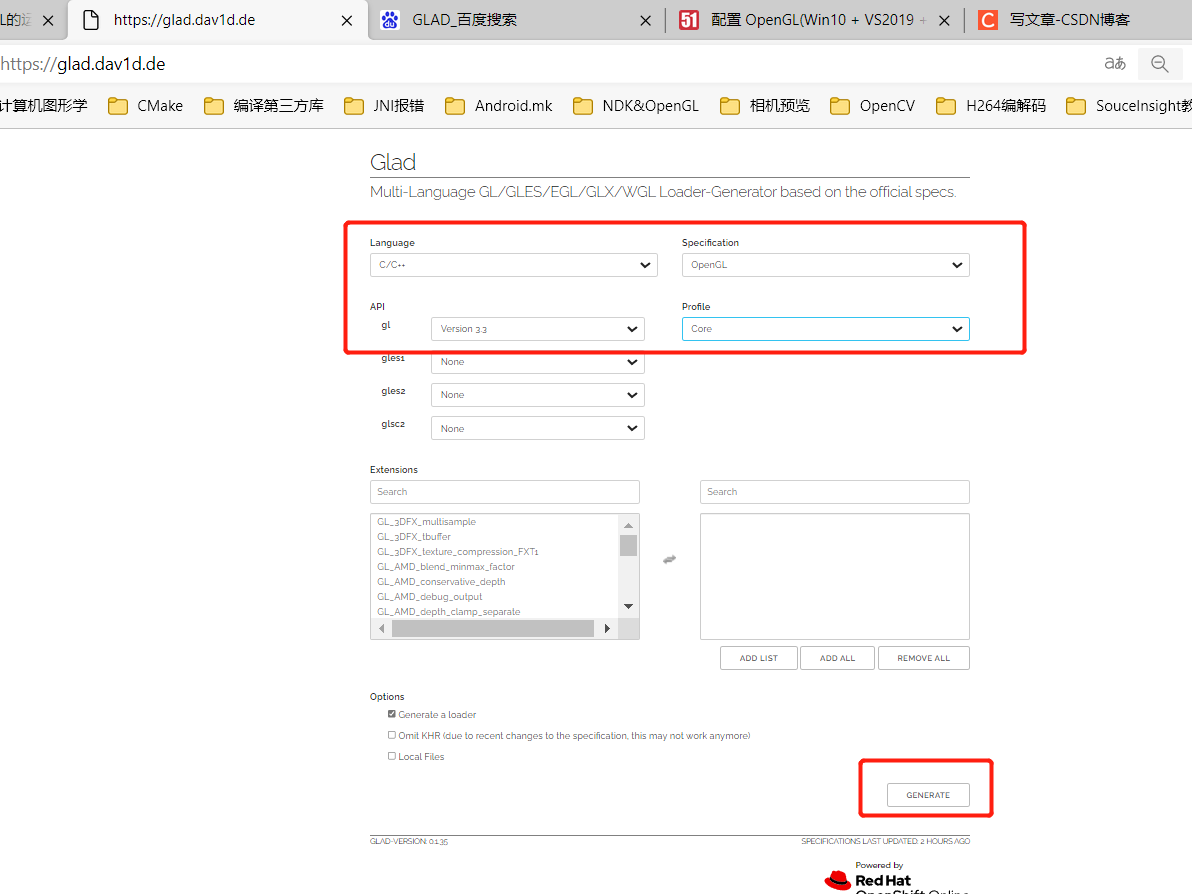Select GL_AMD_blend_minmax_factor extension
The image size is (1192, 894).
(x=445, y=566)
